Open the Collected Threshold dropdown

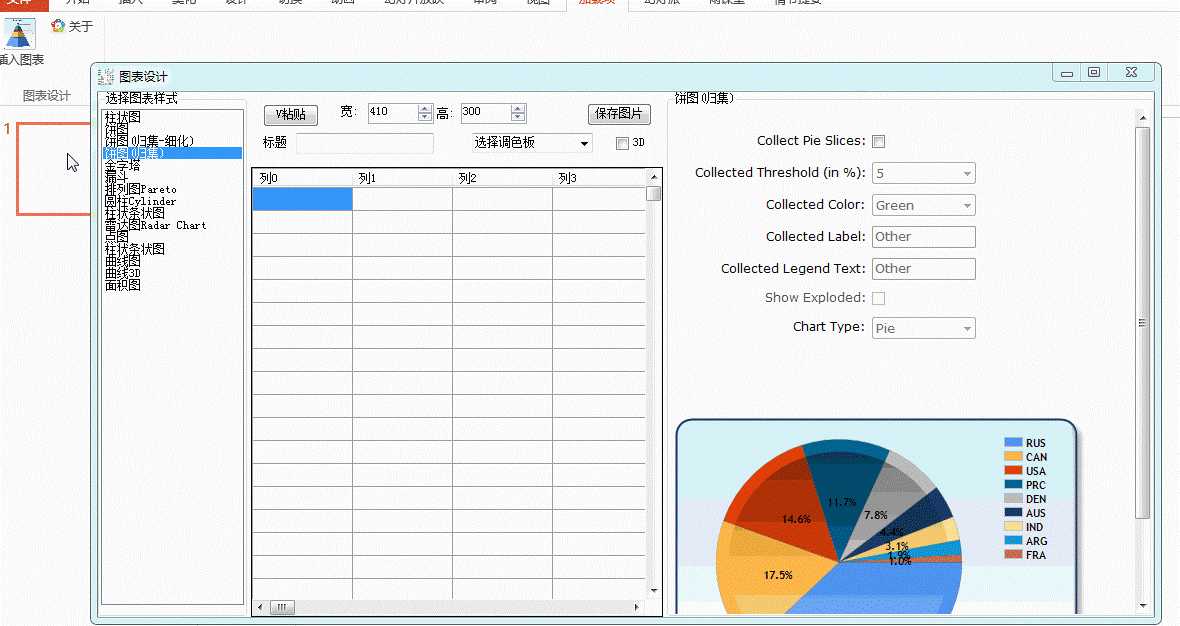tap(924, 173)
